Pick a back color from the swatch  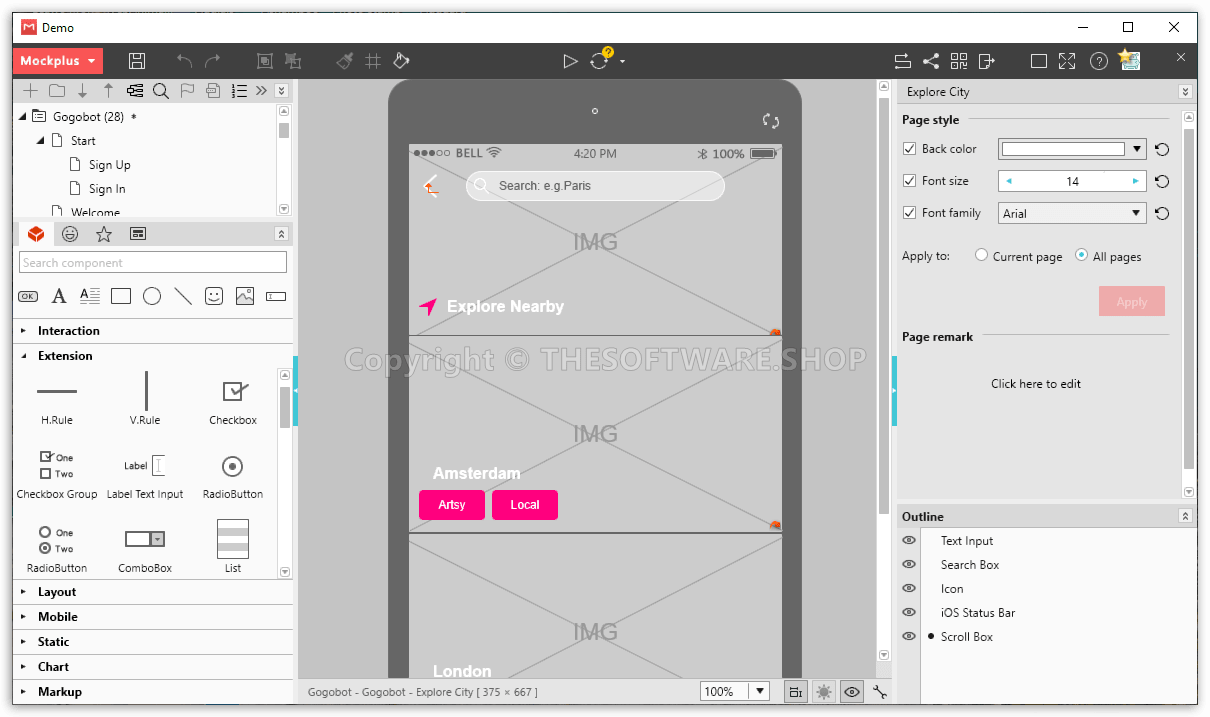(1065, 148)
